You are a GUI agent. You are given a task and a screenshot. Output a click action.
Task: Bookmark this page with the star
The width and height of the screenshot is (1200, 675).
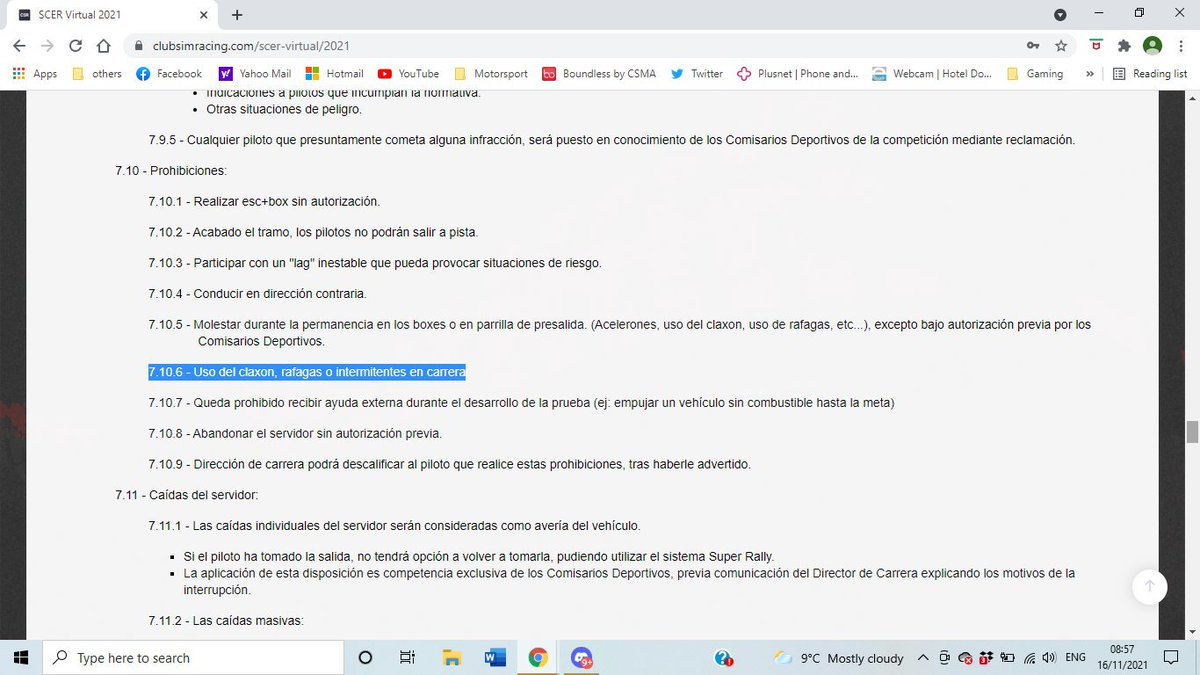pyautogui.click(x=1060, y=46)
